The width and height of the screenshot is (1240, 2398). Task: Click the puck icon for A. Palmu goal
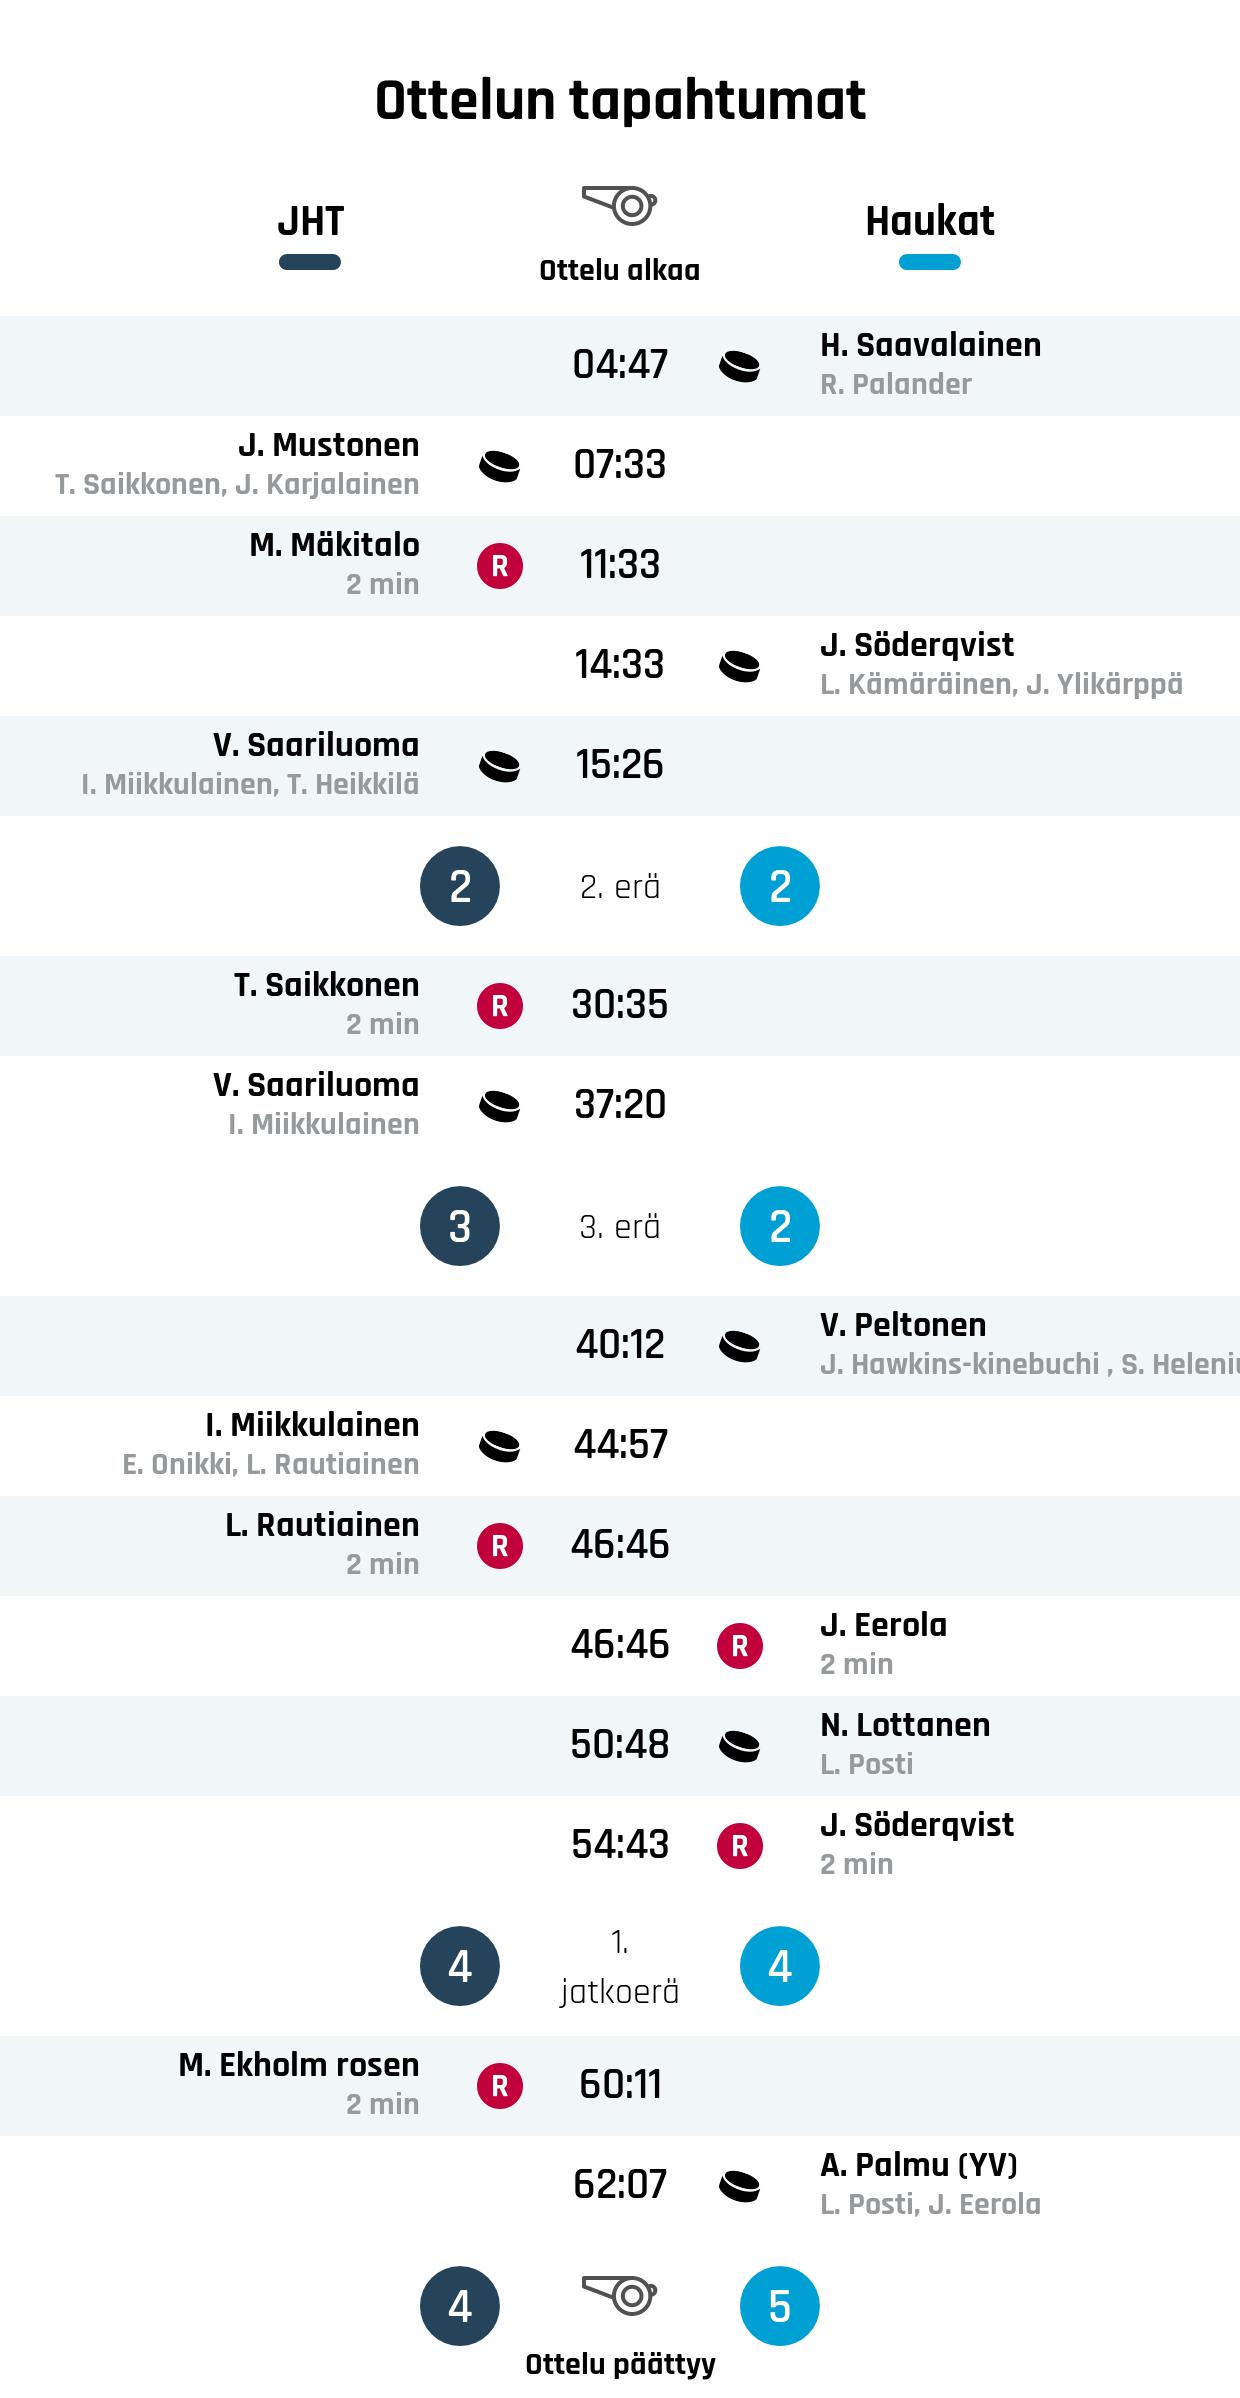(x=739, y=2186)
